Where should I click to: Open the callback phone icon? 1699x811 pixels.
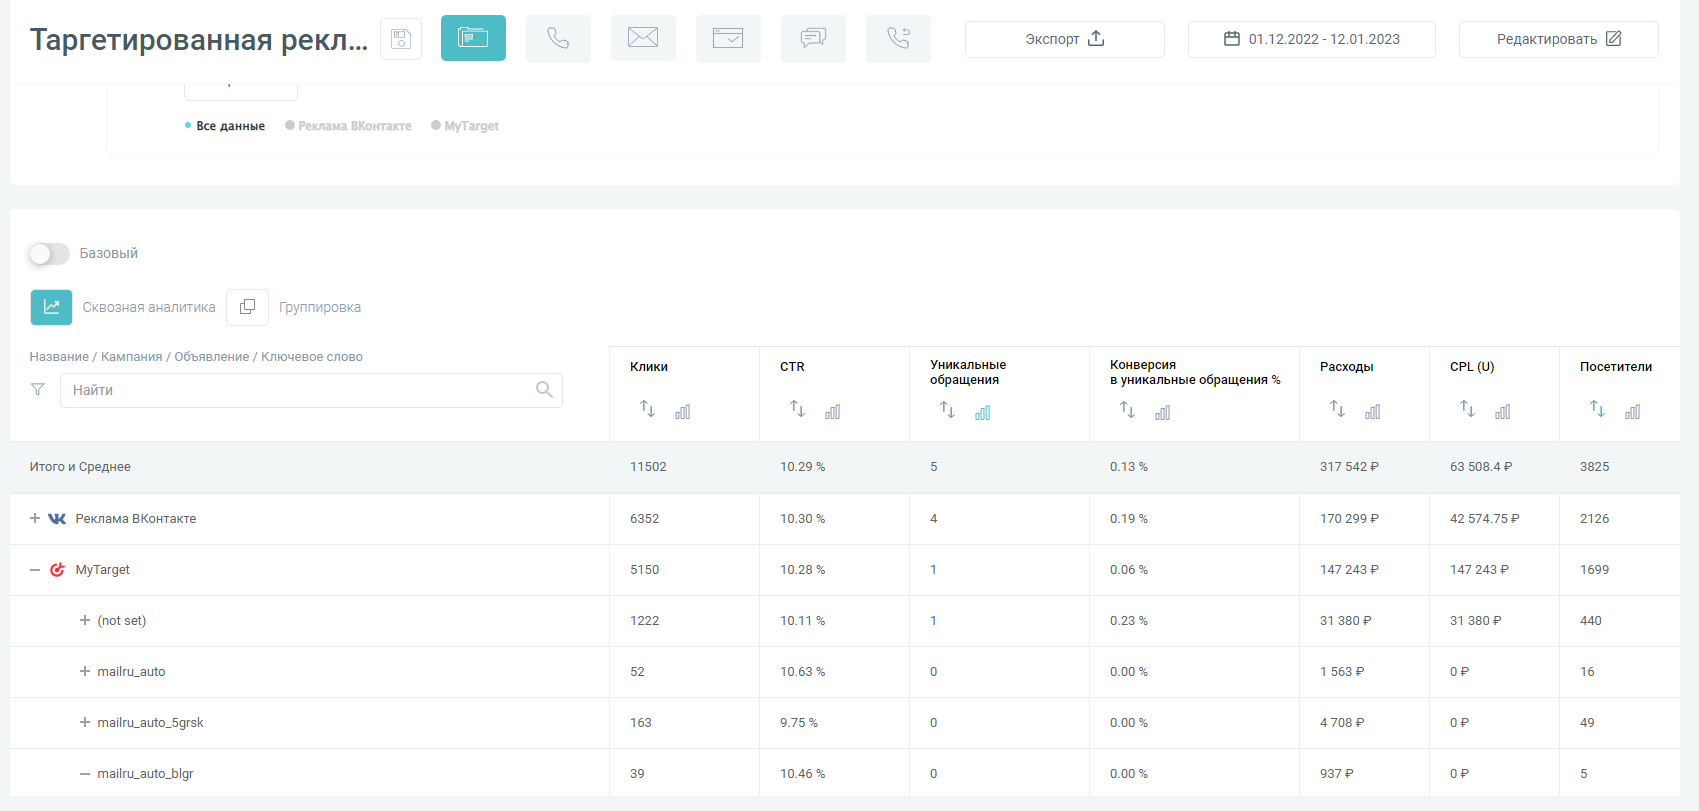click(898, 39)
